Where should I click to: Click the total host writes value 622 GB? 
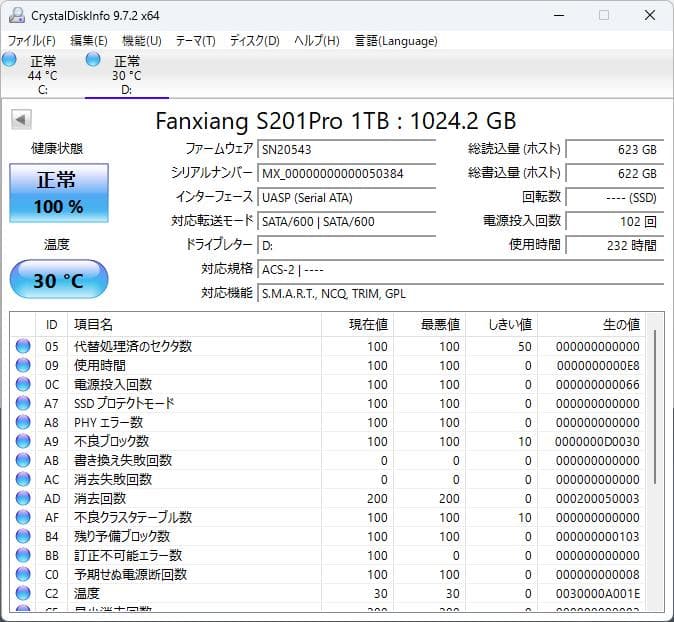pyautogui.click(x=615, y=173)
